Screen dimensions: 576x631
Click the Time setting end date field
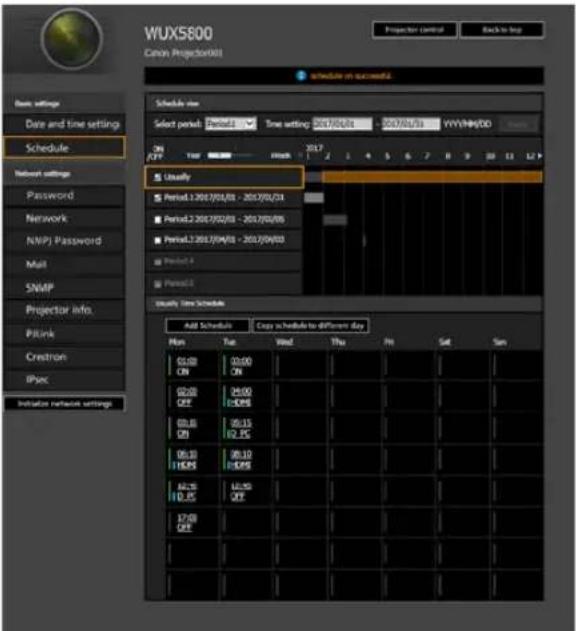coord(411,124)
